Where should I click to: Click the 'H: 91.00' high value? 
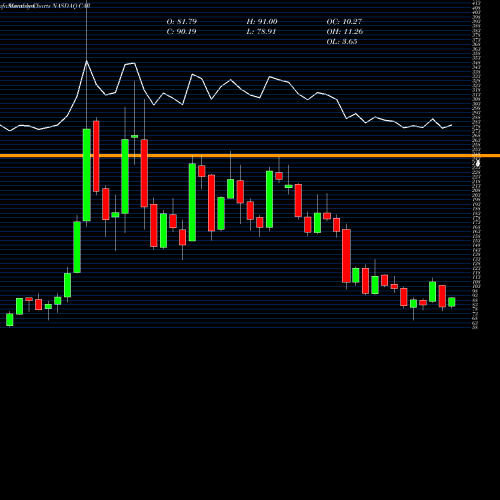pyautogui.click(x=262, y=22)
